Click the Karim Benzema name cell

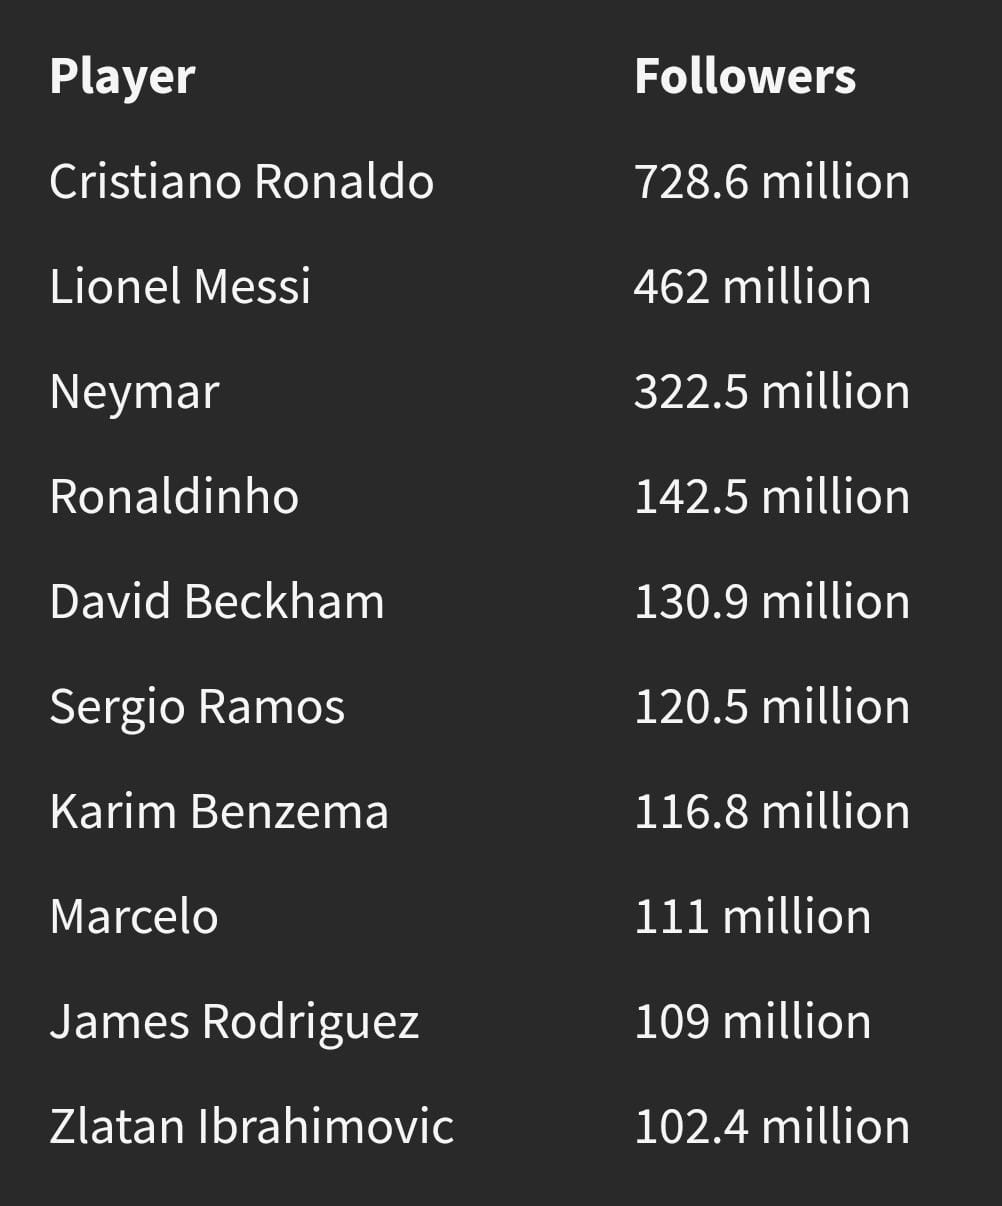tap(219, 812)
